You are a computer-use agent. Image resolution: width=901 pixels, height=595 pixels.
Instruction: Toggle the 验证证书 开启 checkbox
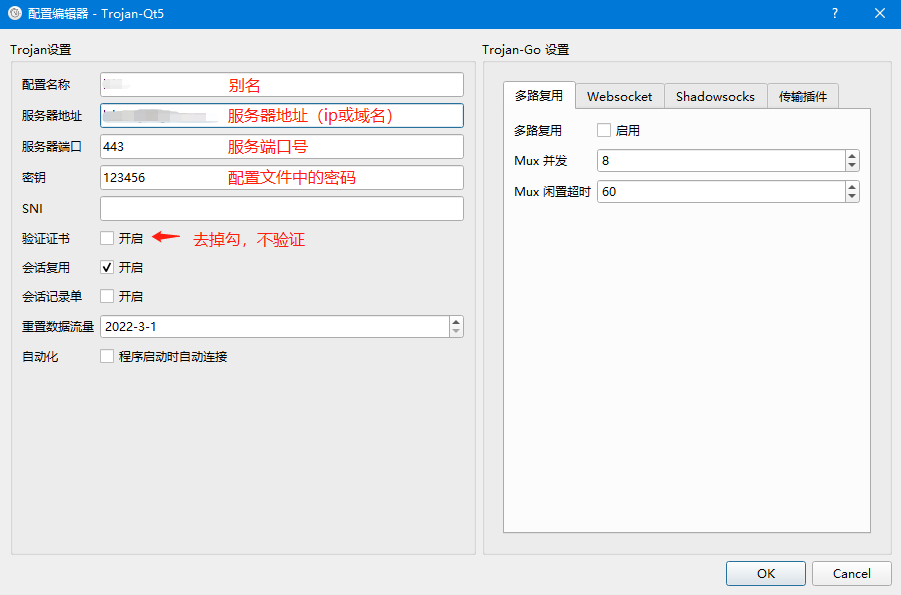107,238
